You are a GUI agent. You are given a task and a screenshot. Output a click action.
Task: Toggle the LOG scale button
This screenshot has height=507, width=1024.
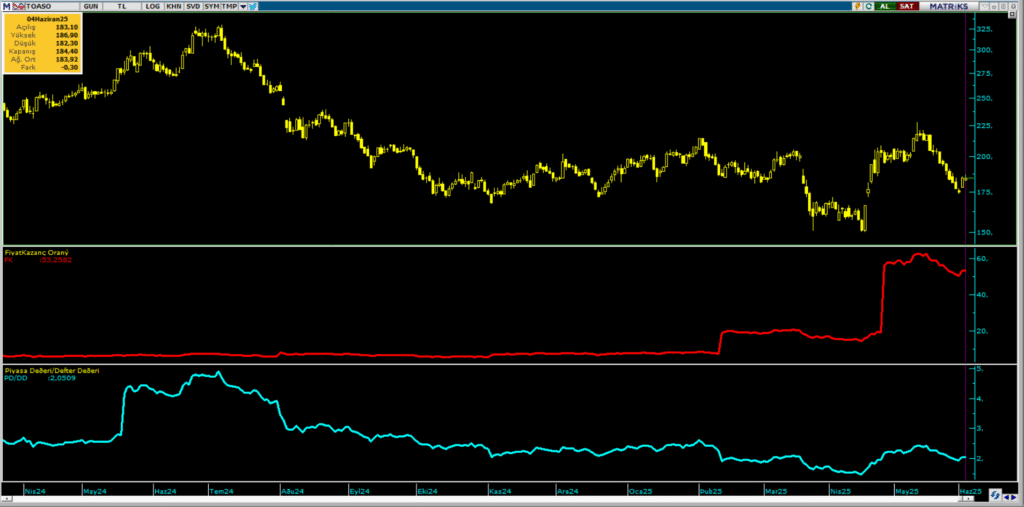click(x=152, y=6)
